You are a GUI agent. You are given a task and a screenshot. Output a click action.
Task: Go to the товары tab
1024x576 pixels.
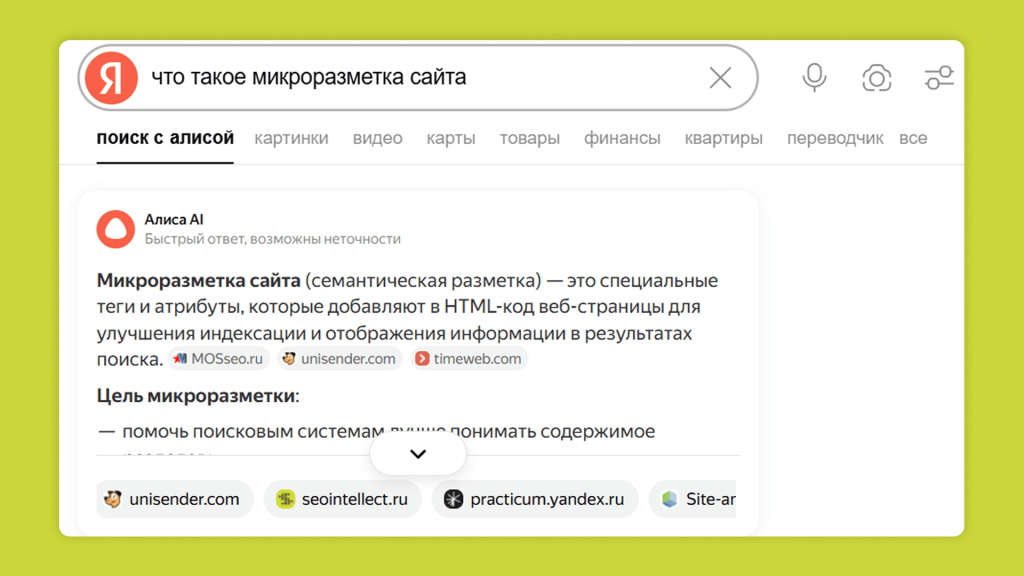pyautogui.click(x=530, y=138)
